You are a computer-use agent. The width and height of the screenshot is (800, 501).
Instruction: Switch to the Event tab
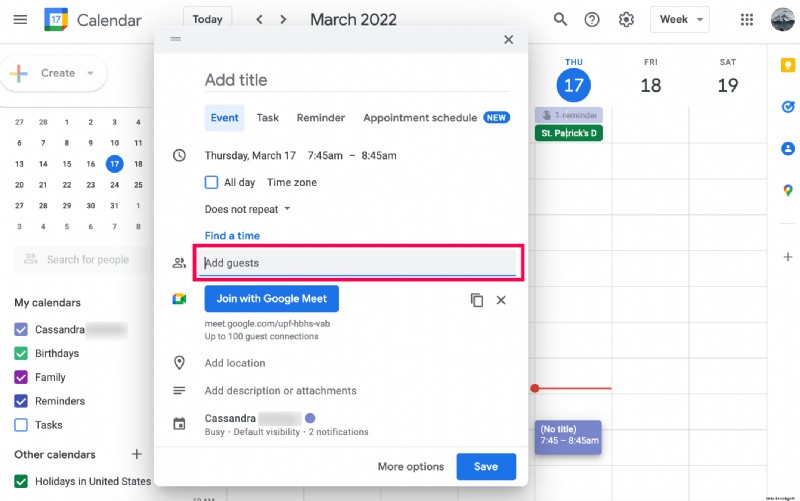224,118
